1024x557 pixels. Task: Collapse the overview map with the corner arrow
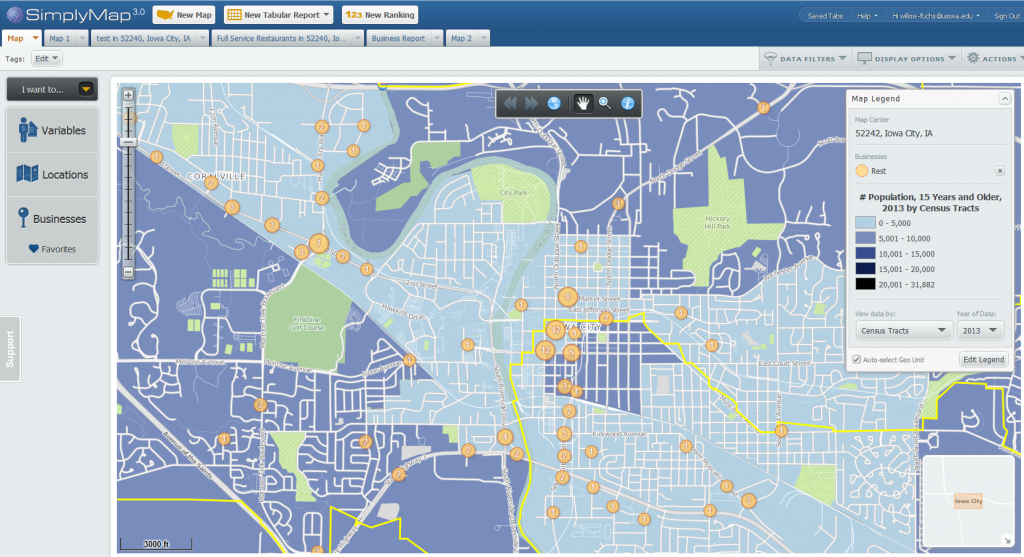click(x=1007, y=540)
